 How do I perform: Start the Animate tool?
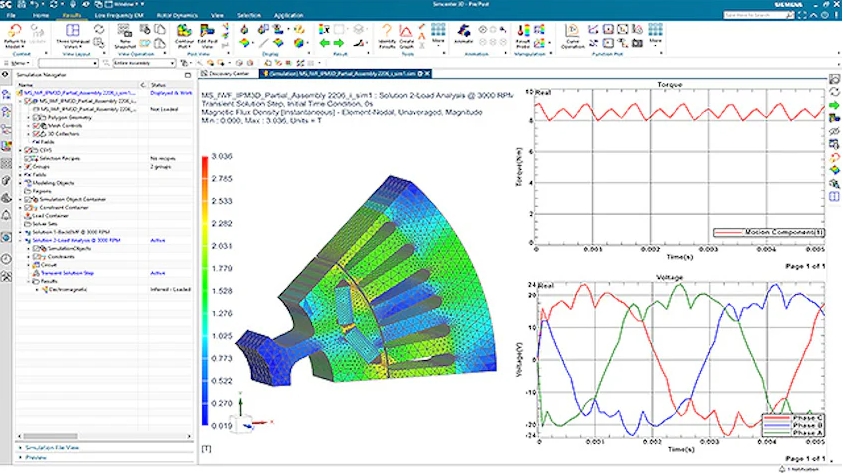point(464,32)
